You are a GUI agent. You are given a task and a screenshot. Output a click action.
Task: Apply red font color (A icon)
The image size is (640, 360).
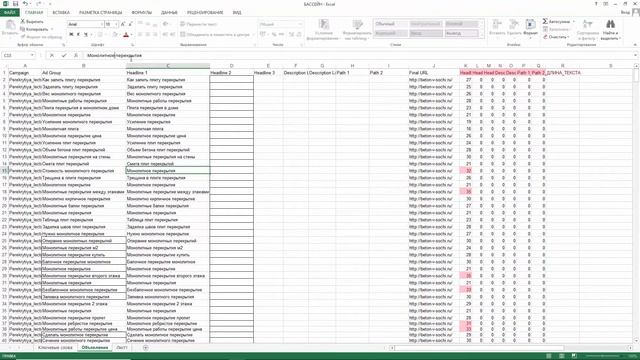(x=126, y=35)
